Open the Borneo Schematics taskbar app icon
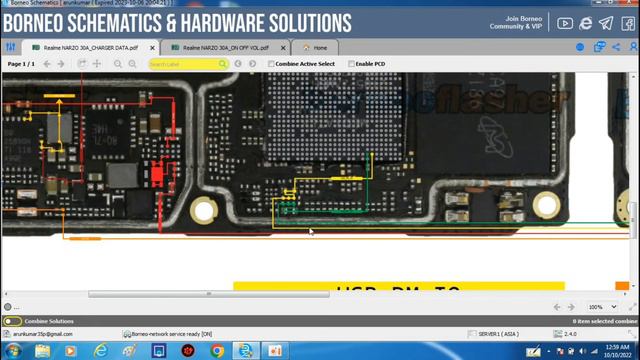This screenshot has width=640, height=360. (x=246, y=351)
